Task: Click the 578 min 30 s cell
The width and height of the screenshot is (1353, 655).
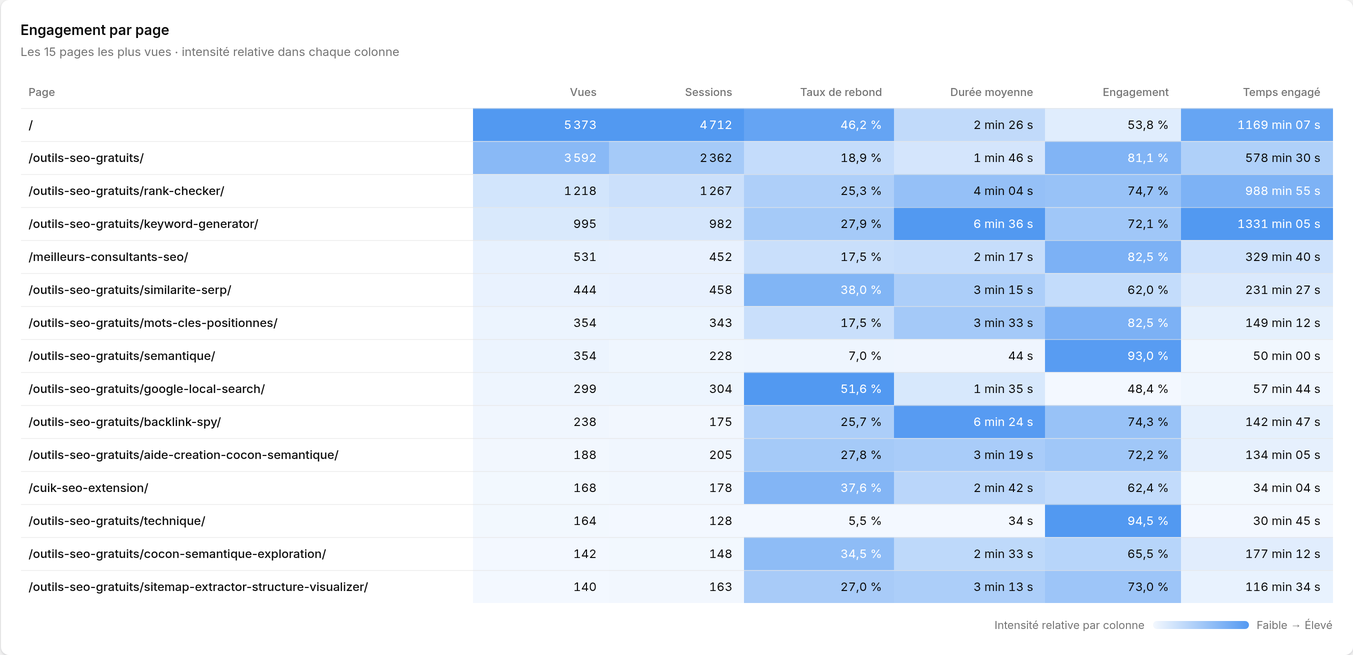Action: pos(1257,158)
